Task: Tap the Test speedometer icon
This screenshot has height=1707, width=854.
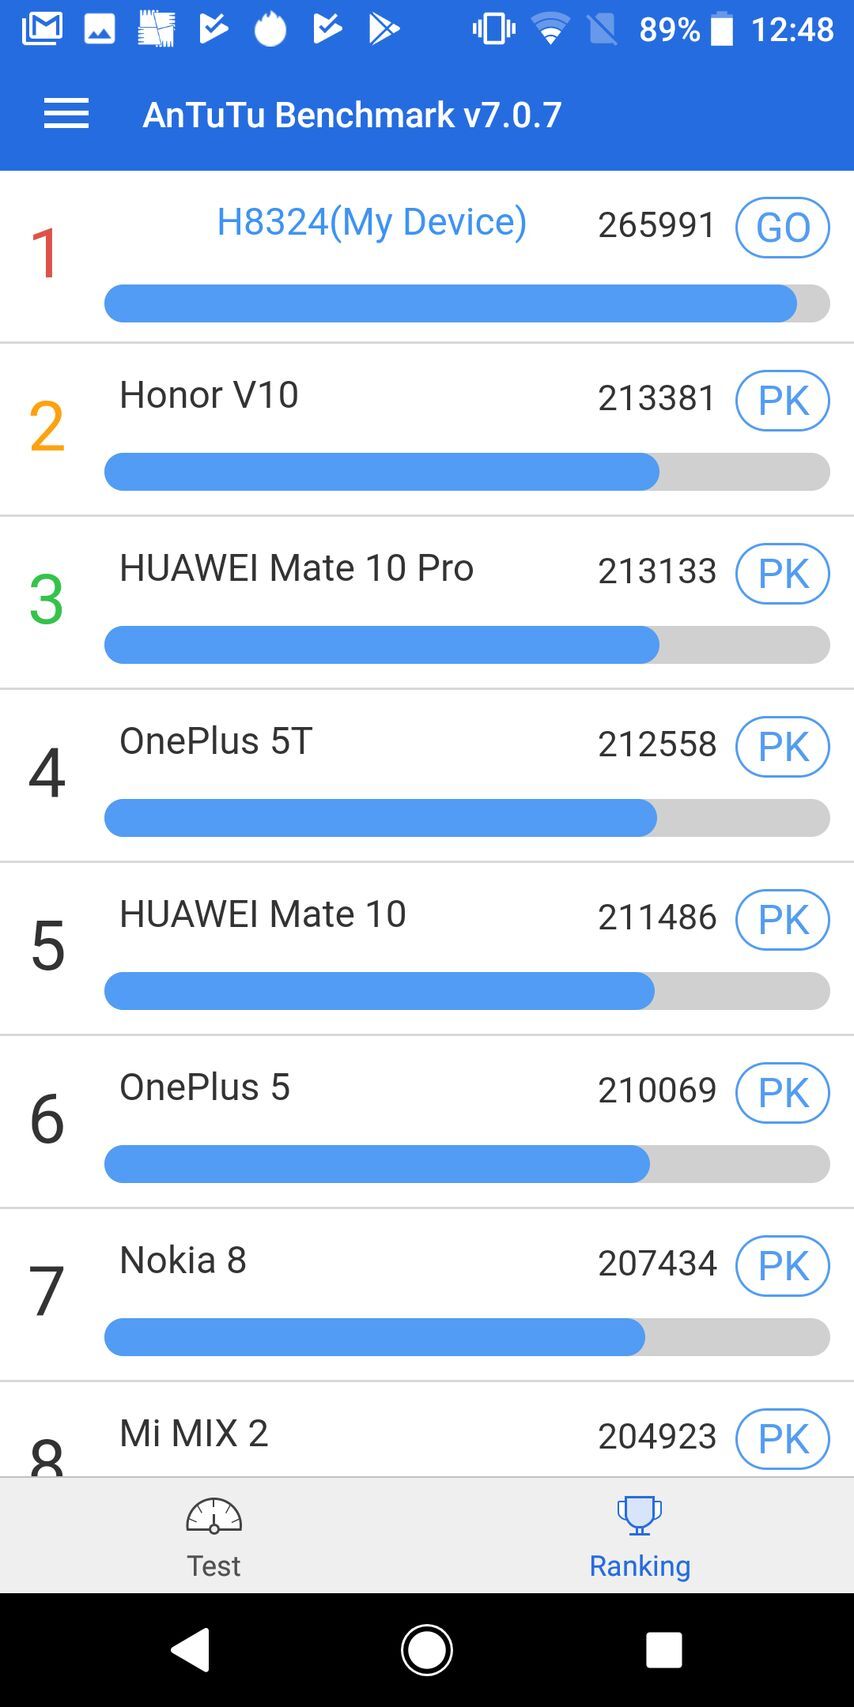Action: pos(214,1516)
